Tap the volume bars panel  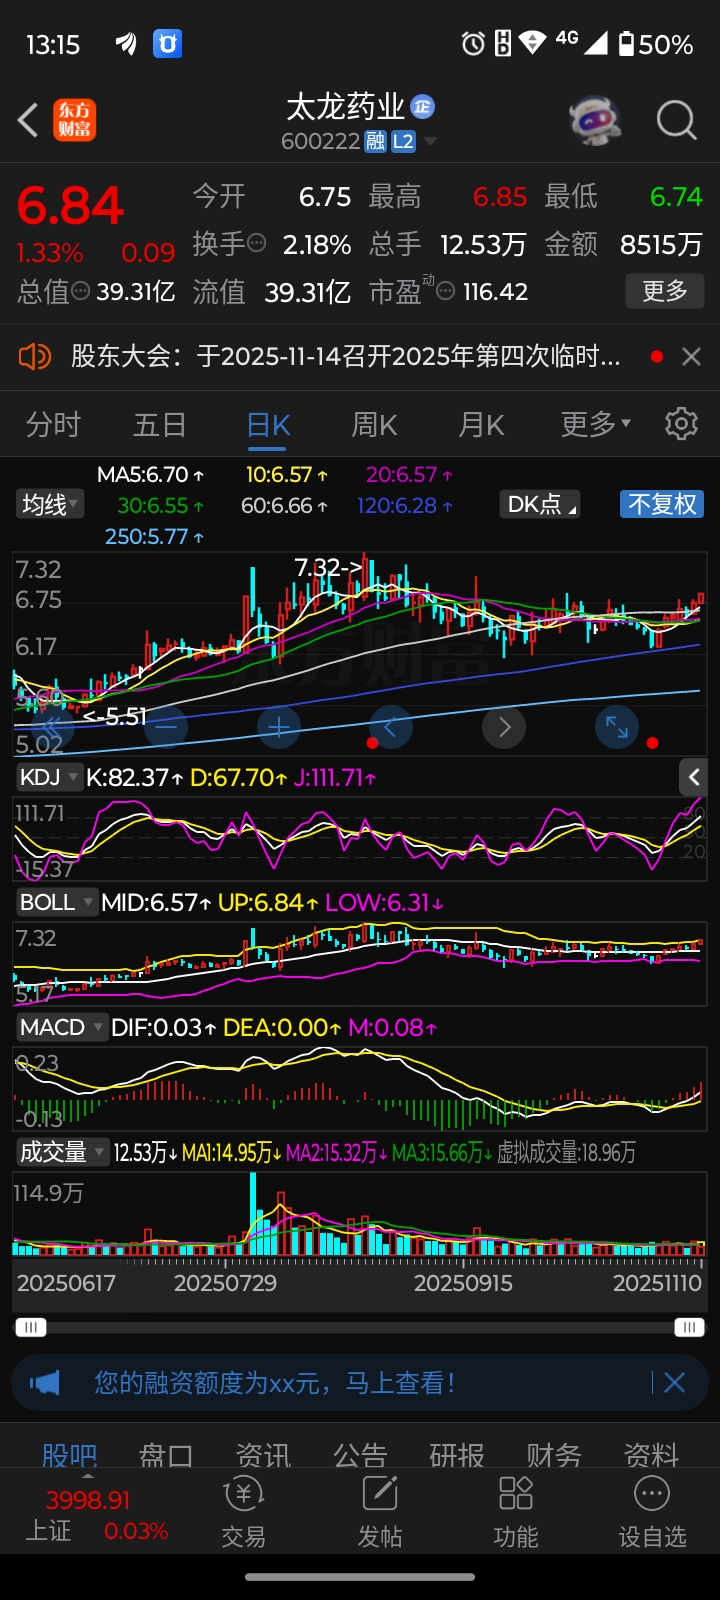click(x=360, y=1213)
